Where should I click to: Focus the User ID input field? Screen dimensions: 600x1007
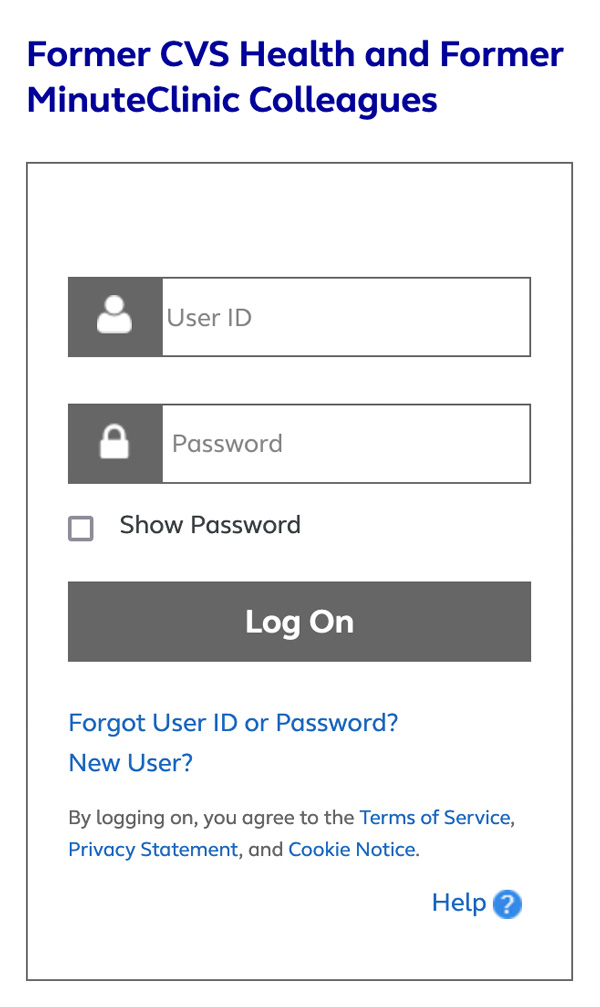click(346, 317)
